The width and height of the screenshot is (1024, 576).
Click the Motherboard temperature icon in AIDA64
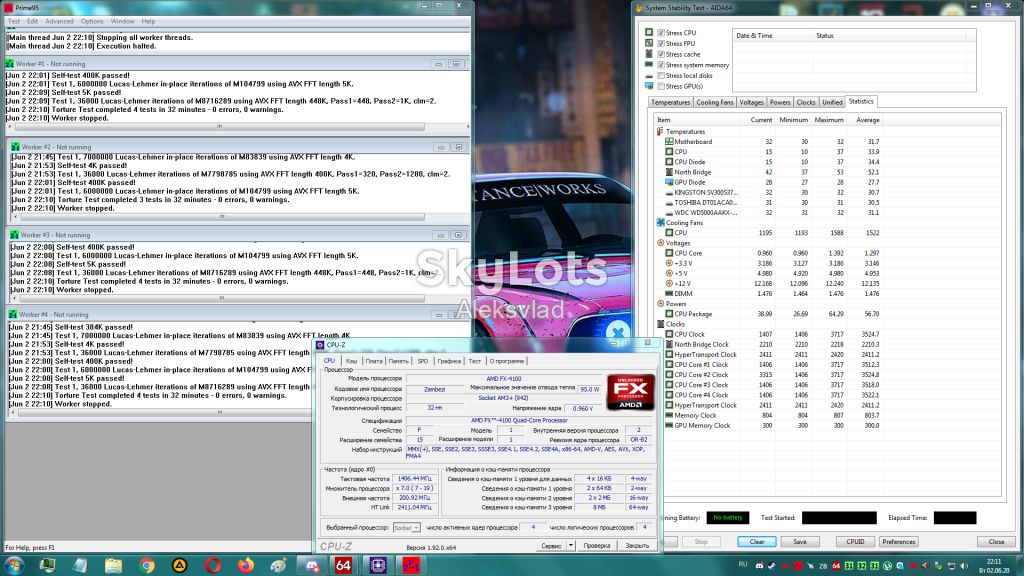point(669,142)
